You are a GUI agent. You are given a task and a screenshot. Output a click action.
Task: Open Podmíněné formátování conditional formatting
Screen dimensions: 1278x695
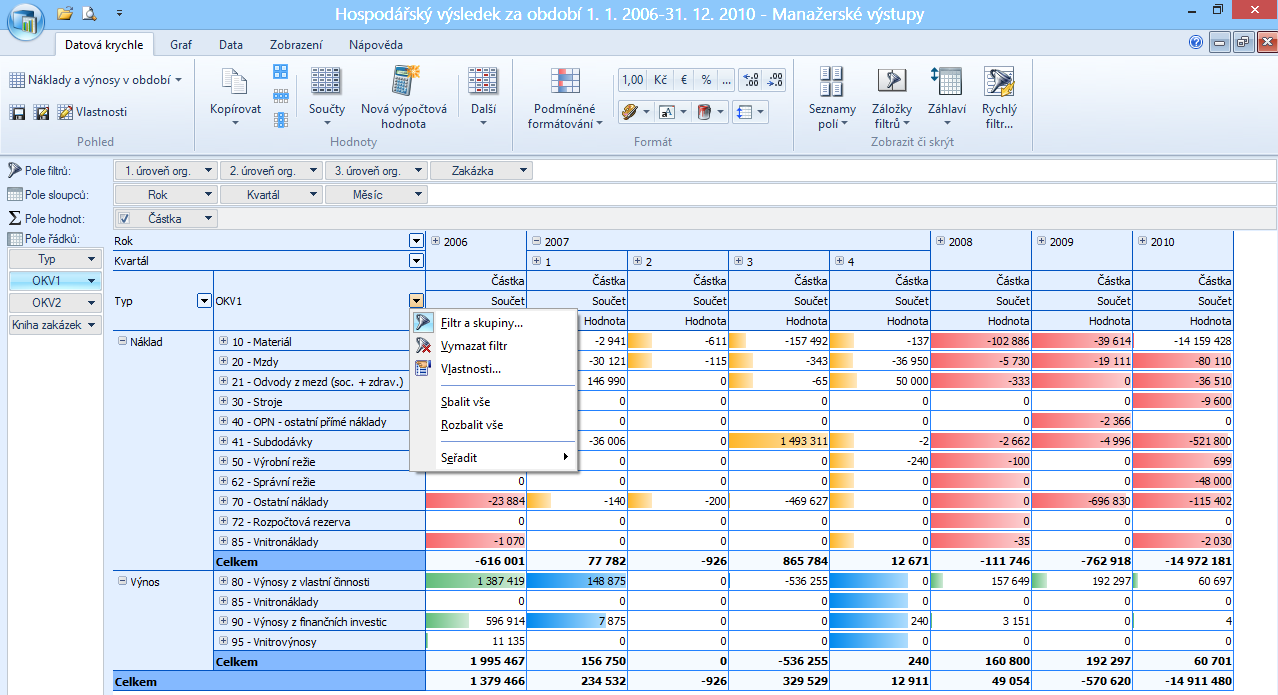click(x=565, y=97)
